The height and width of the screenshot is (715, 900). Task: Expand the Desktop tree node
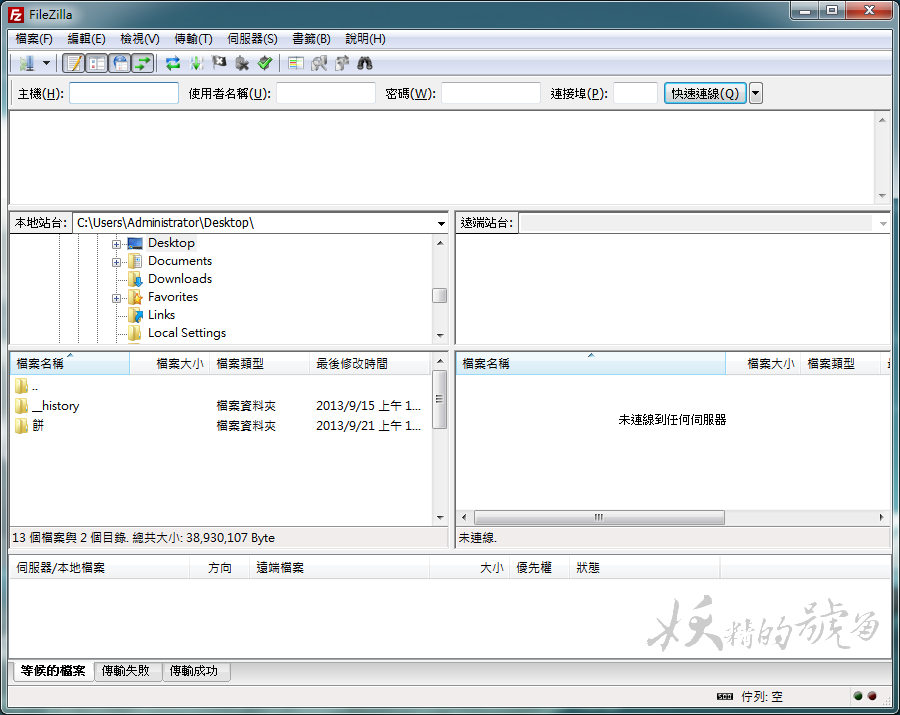tap(117, 244)
